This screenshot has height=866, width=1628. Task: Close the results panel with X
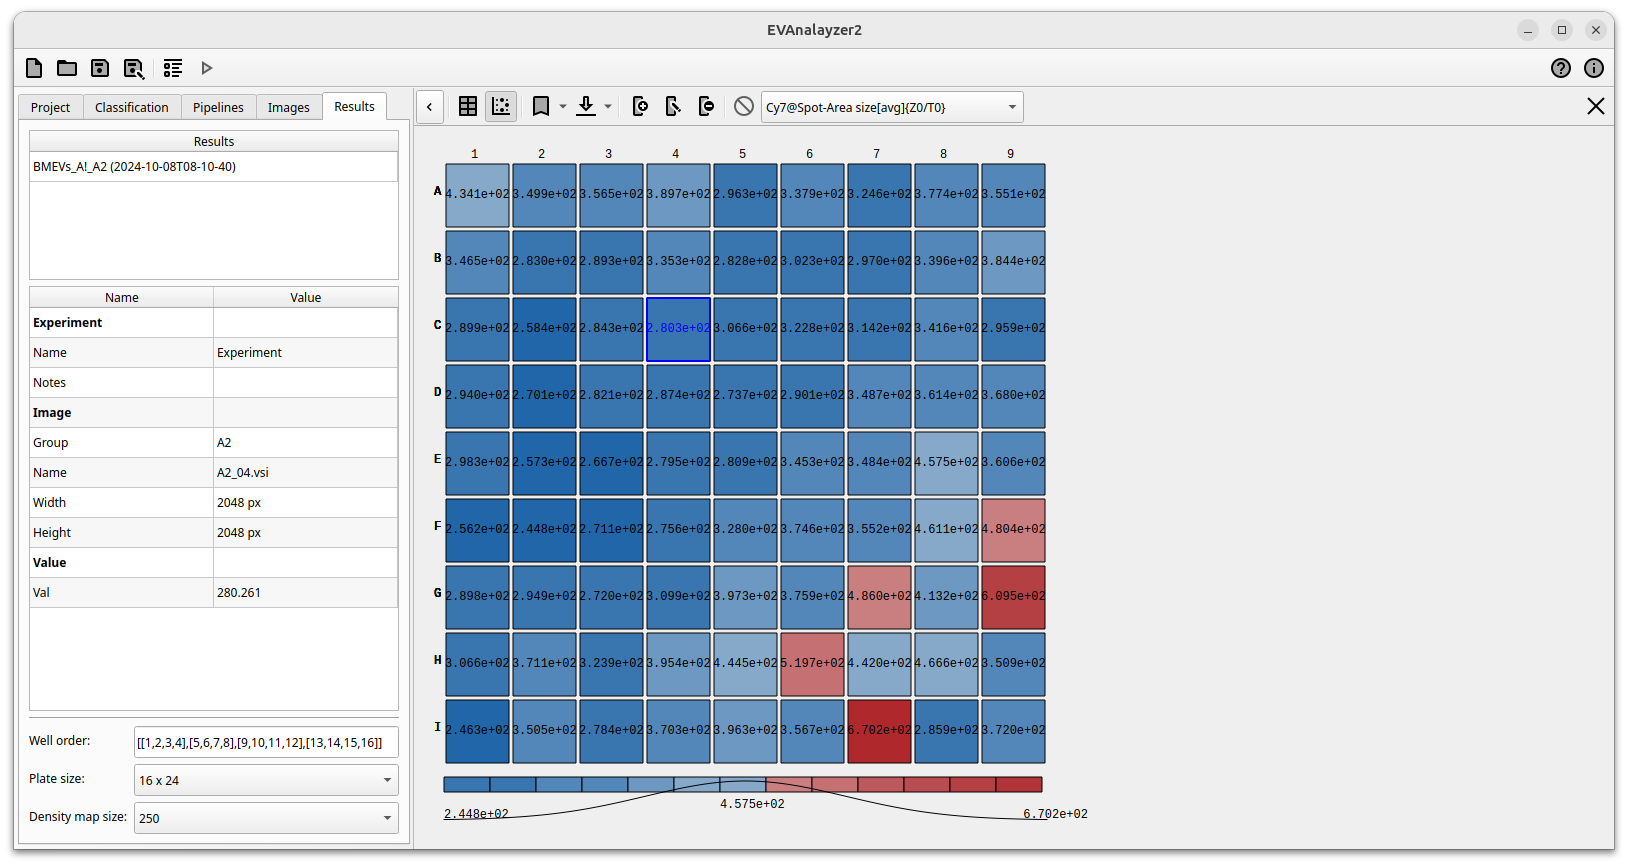(x=1596, y=106)
